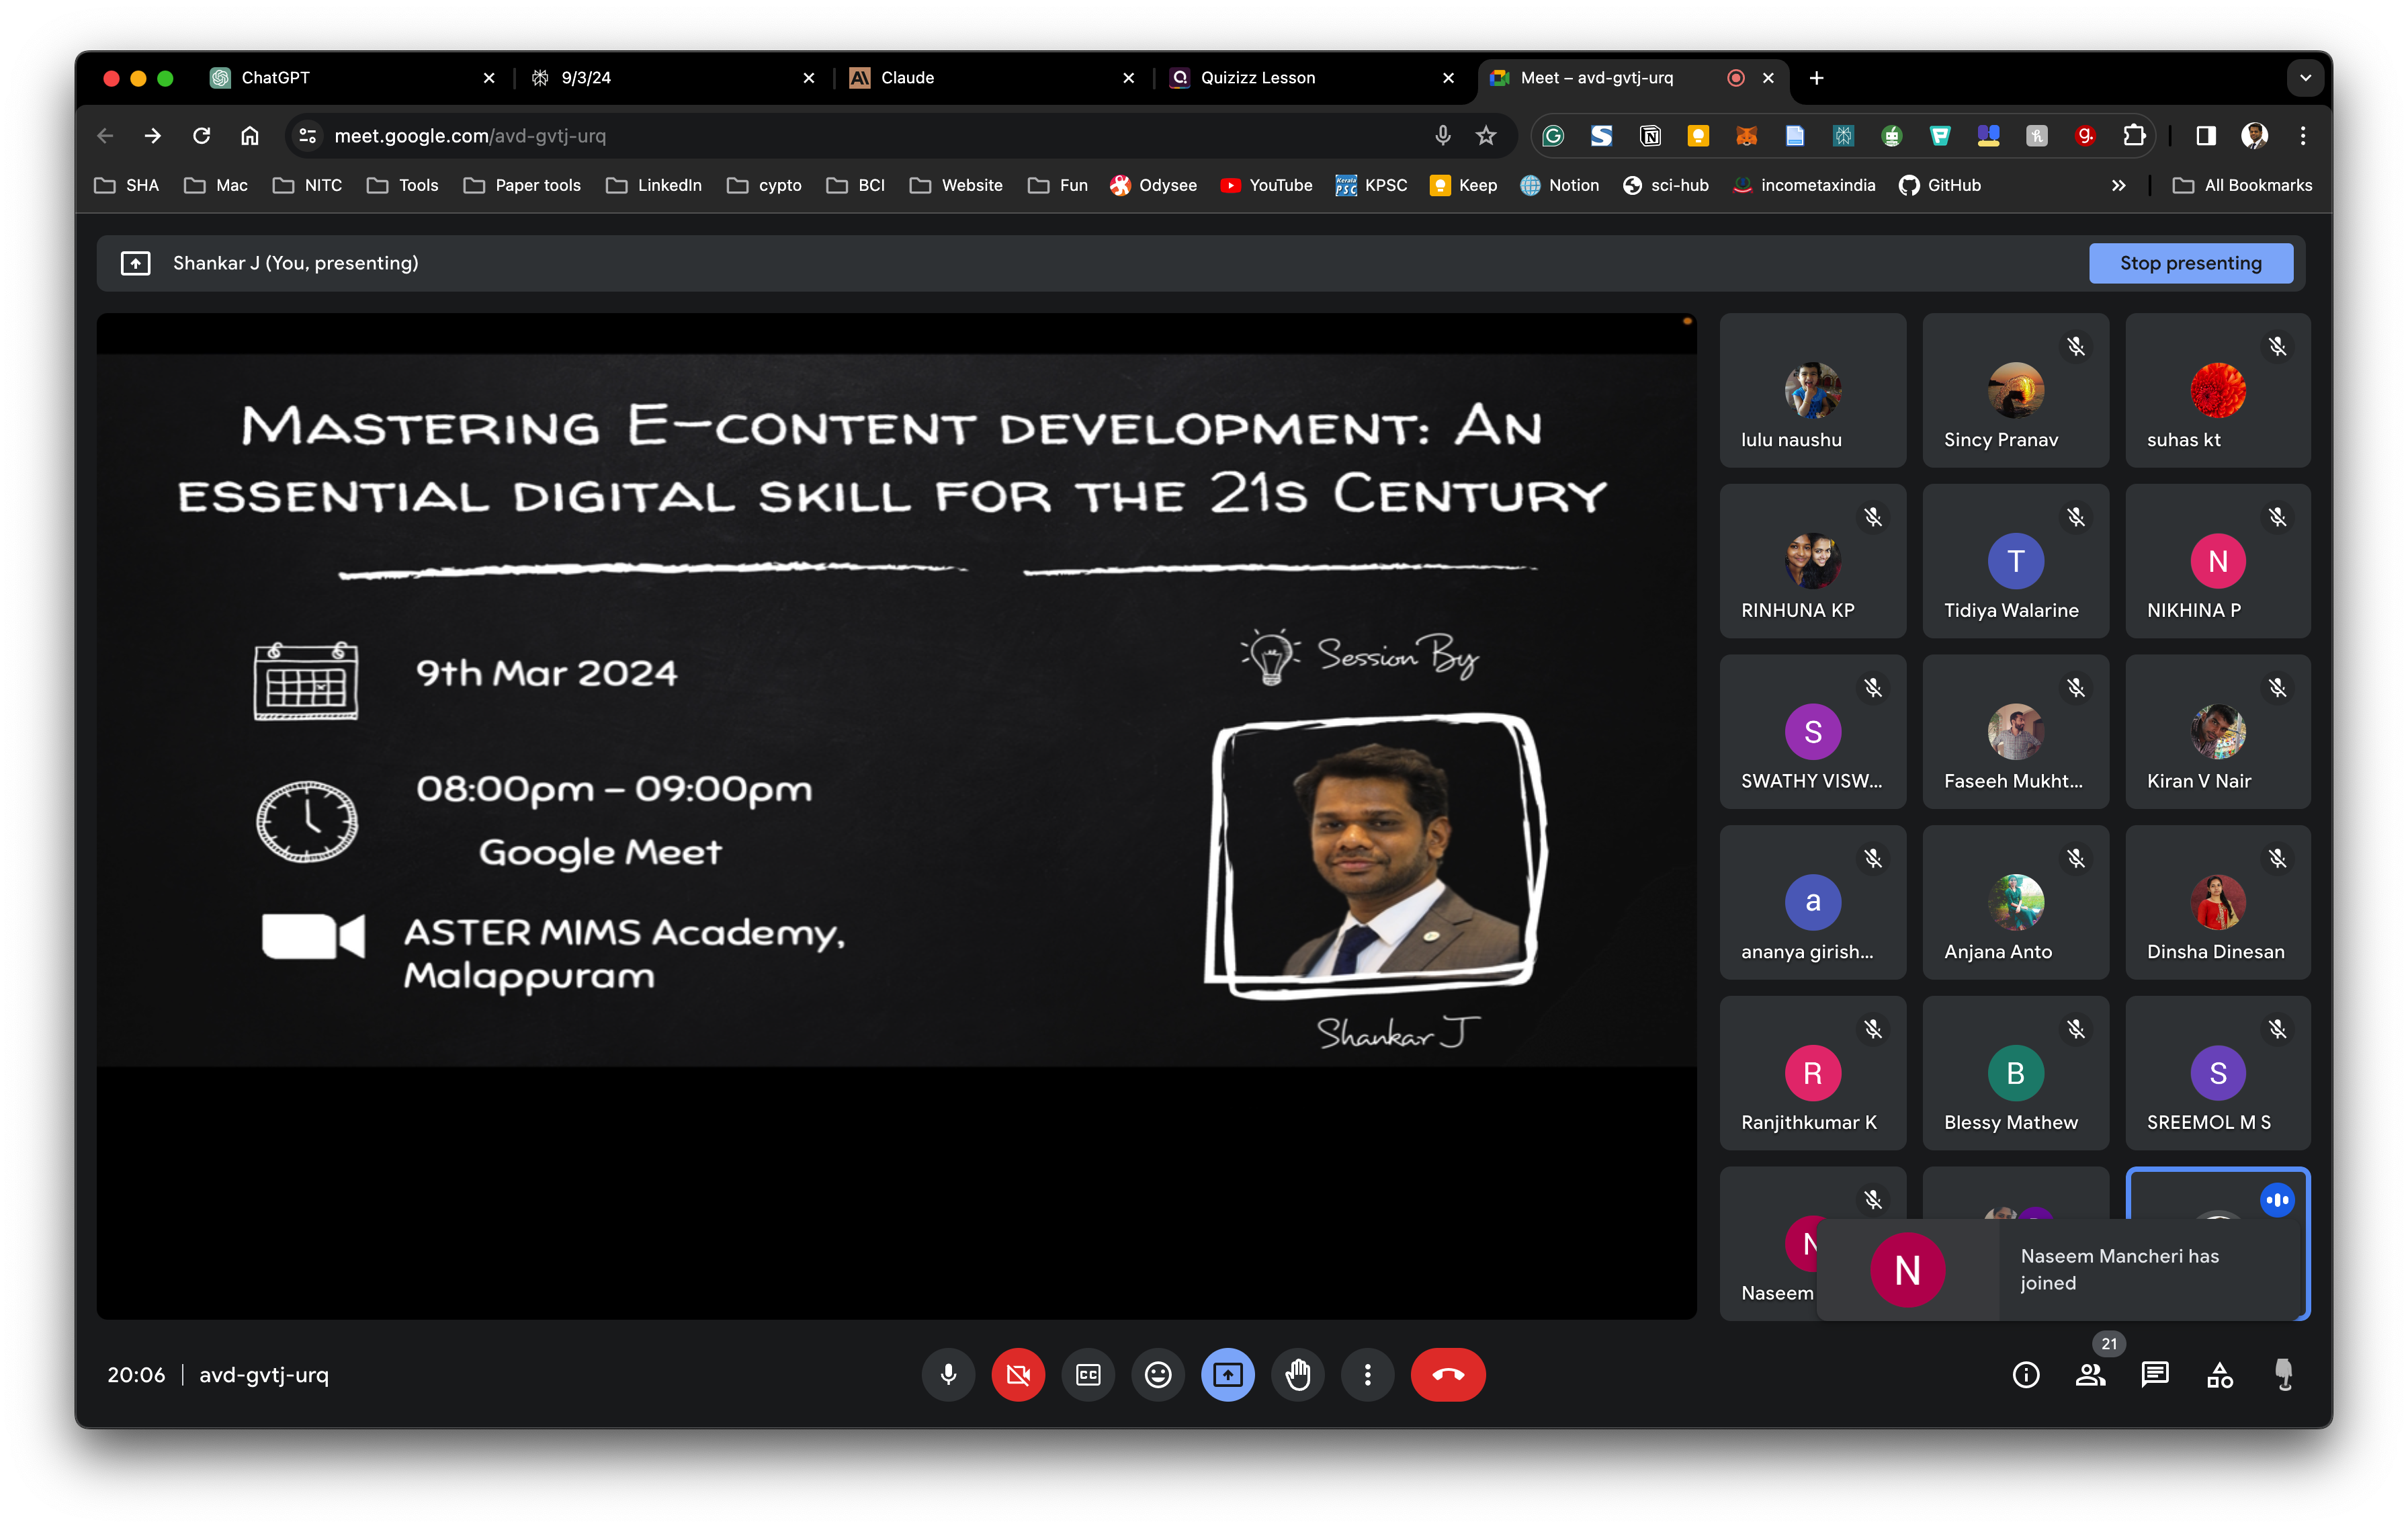
Task: Bookmark this page with the star
Action: click(x=1486, y=136)
